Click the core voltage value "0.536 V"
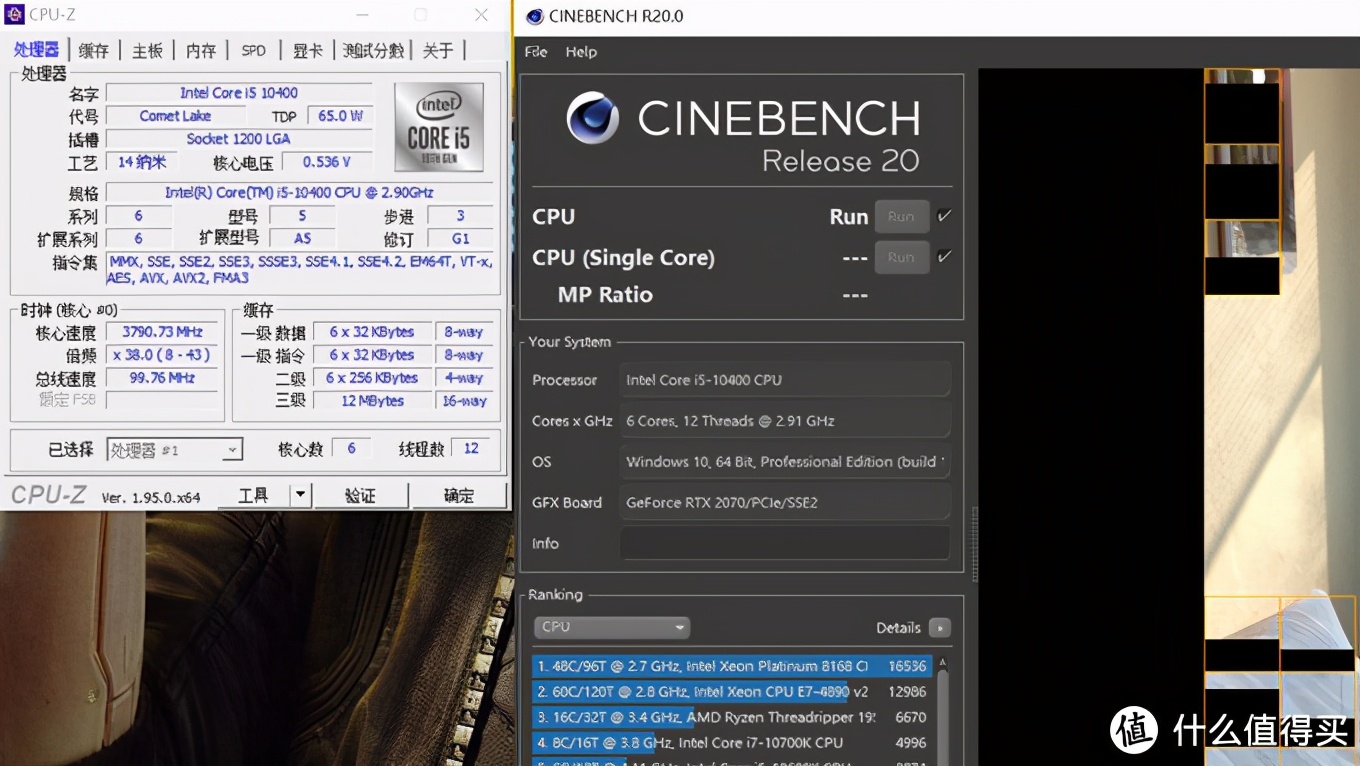Viewport: 1360px width, 766px height. [327, 162]
